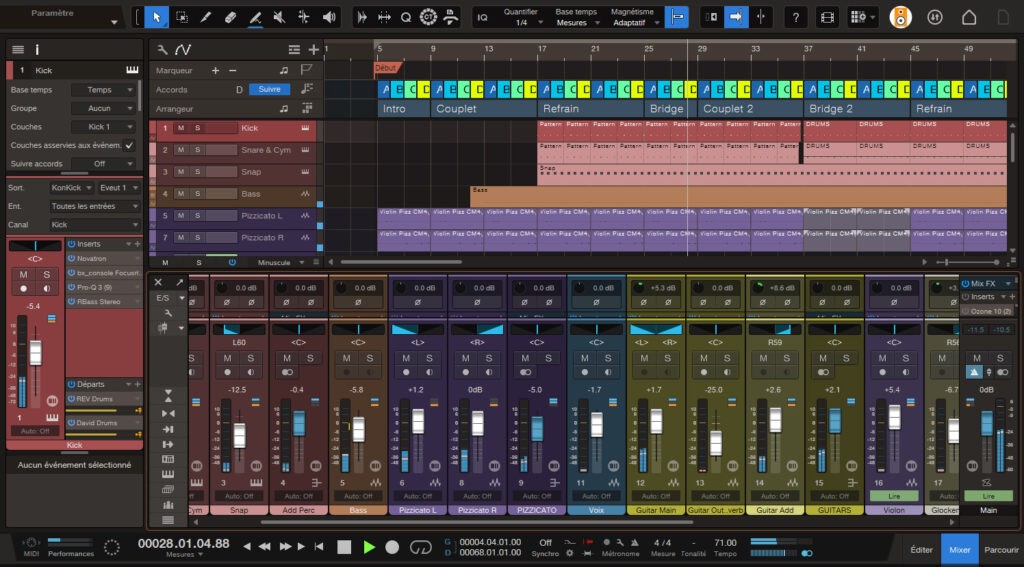Open the Base temps dropdown set to Temps
1024x567 pixels.
[103, 90]
